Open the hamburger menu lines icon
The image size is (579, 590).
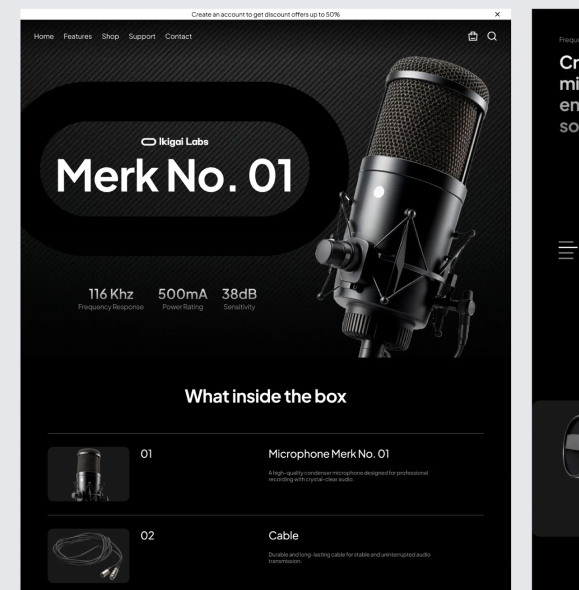tap(568, 250)
